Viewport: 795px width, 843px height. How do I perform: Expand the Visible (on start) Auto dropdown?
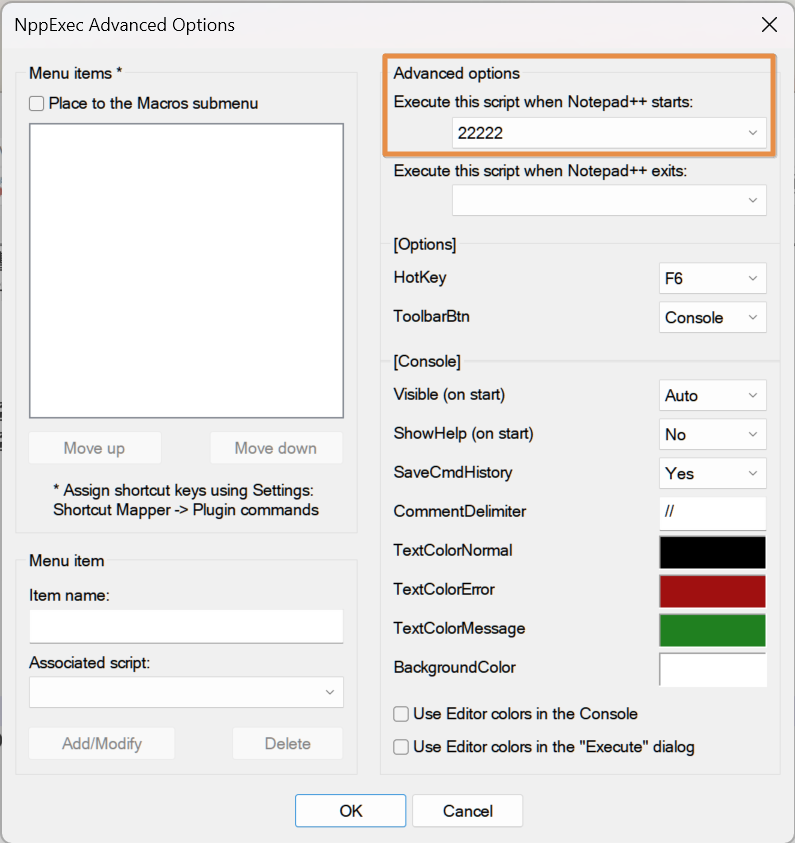pos(713,395)
